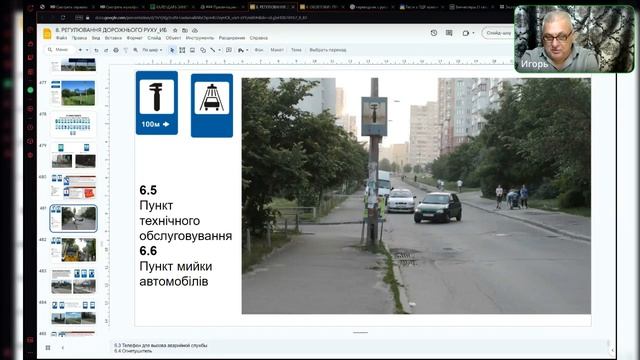
Task: Choose the line tool
Action: (213, 50)
